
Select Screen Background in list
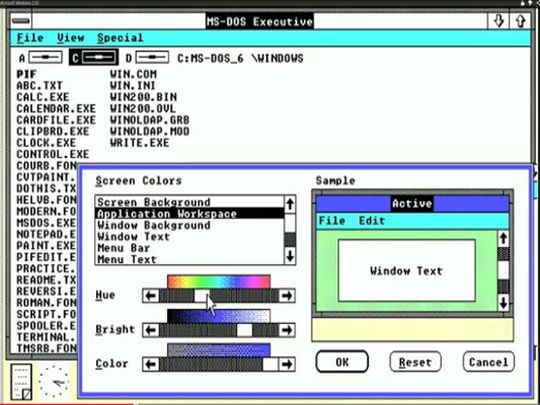click(x=189, y=202)
